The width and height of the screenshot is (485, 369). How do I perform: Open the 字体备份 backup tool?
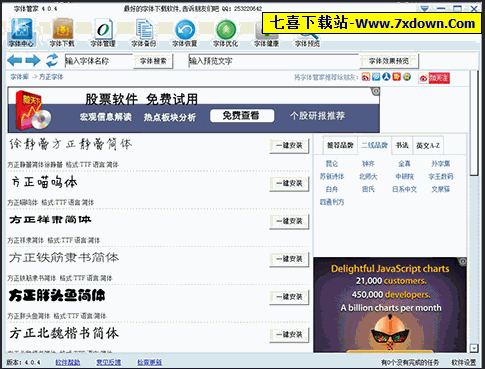(144, 33)
